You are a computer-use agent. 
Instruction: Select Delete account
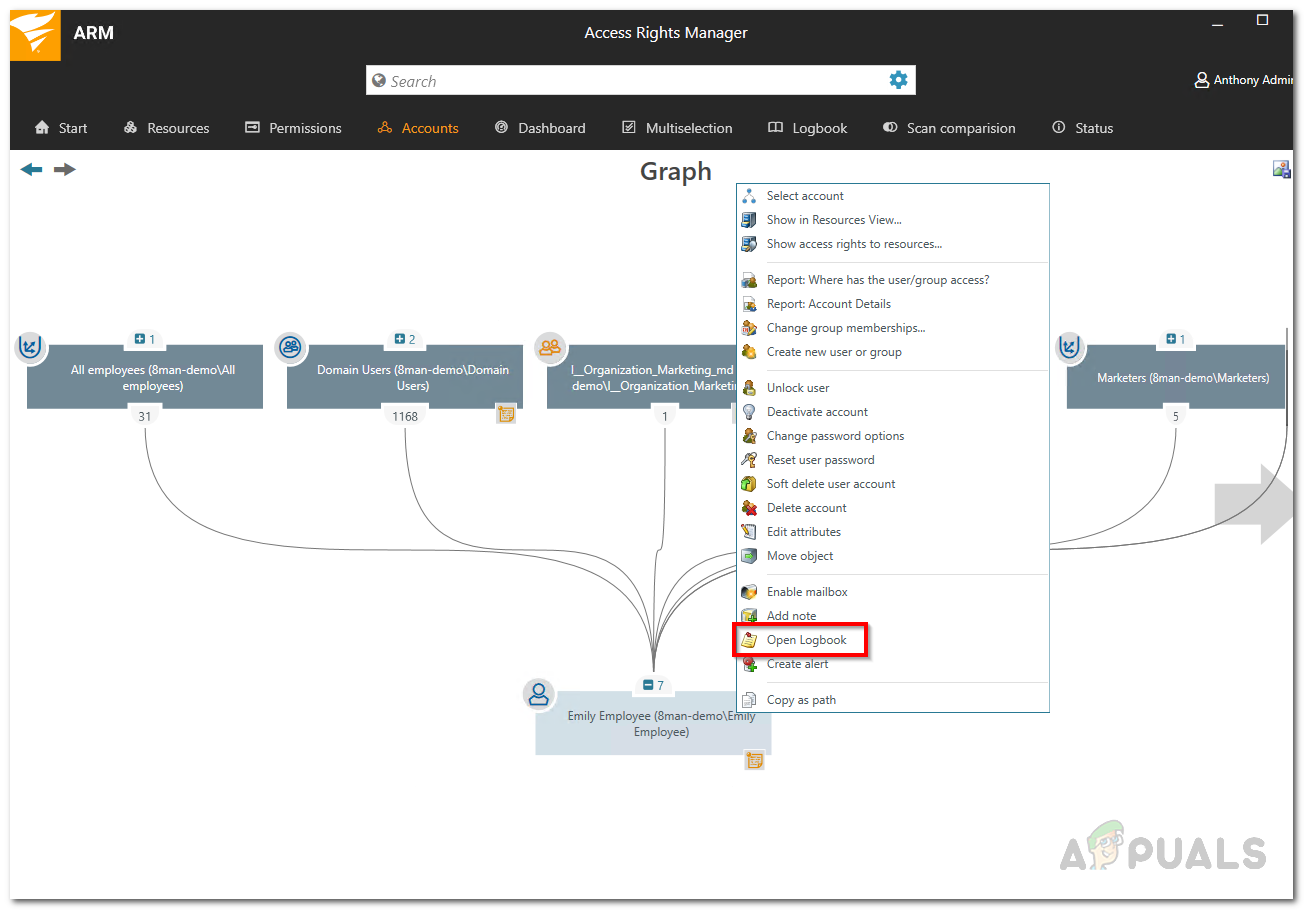893,508
